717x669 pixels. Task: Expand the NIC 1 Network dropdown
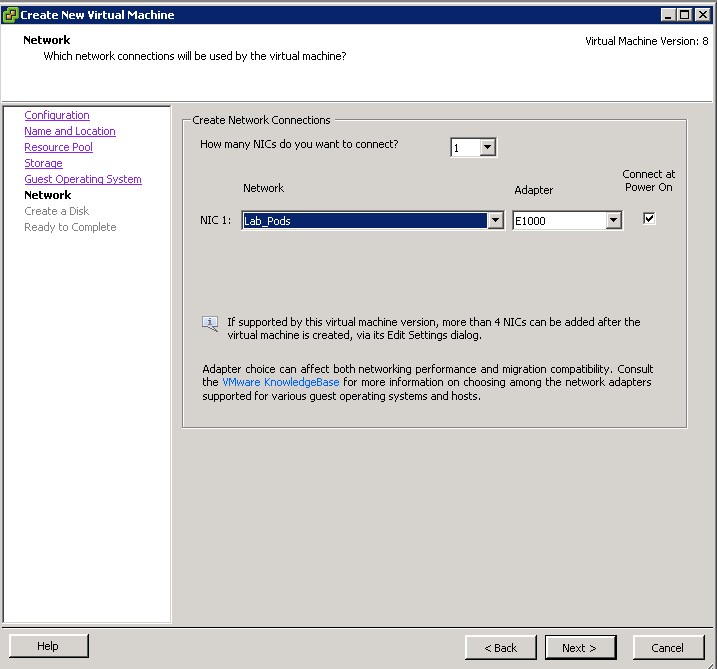coord(495,221)
